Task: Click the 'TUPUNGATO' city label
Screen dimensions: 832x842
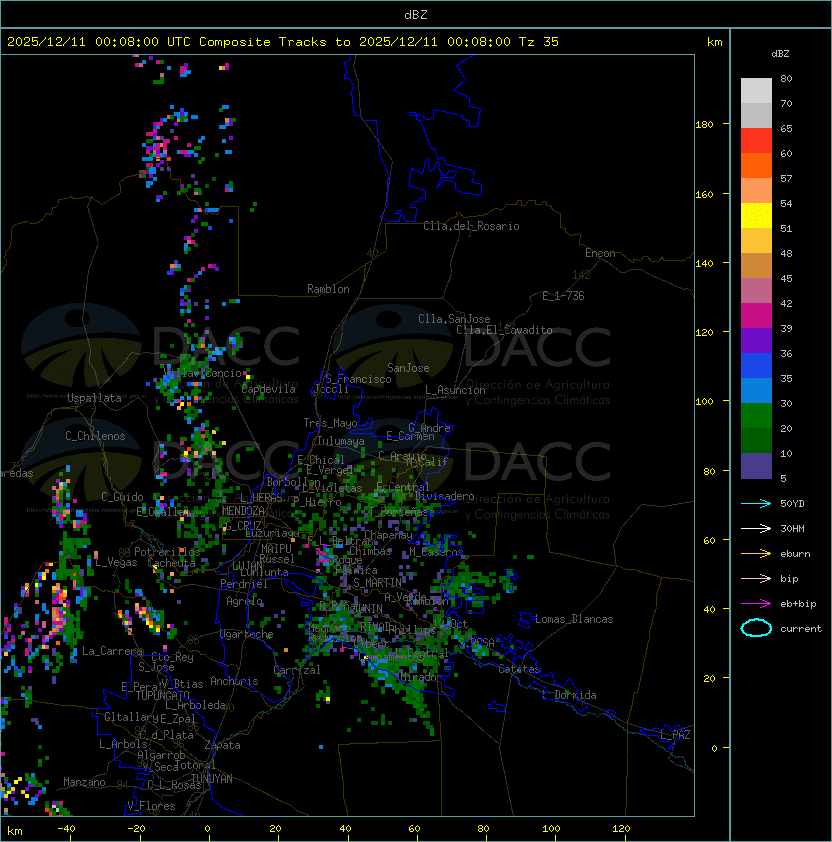Action: pyautogui.click(x=163, y=695)
